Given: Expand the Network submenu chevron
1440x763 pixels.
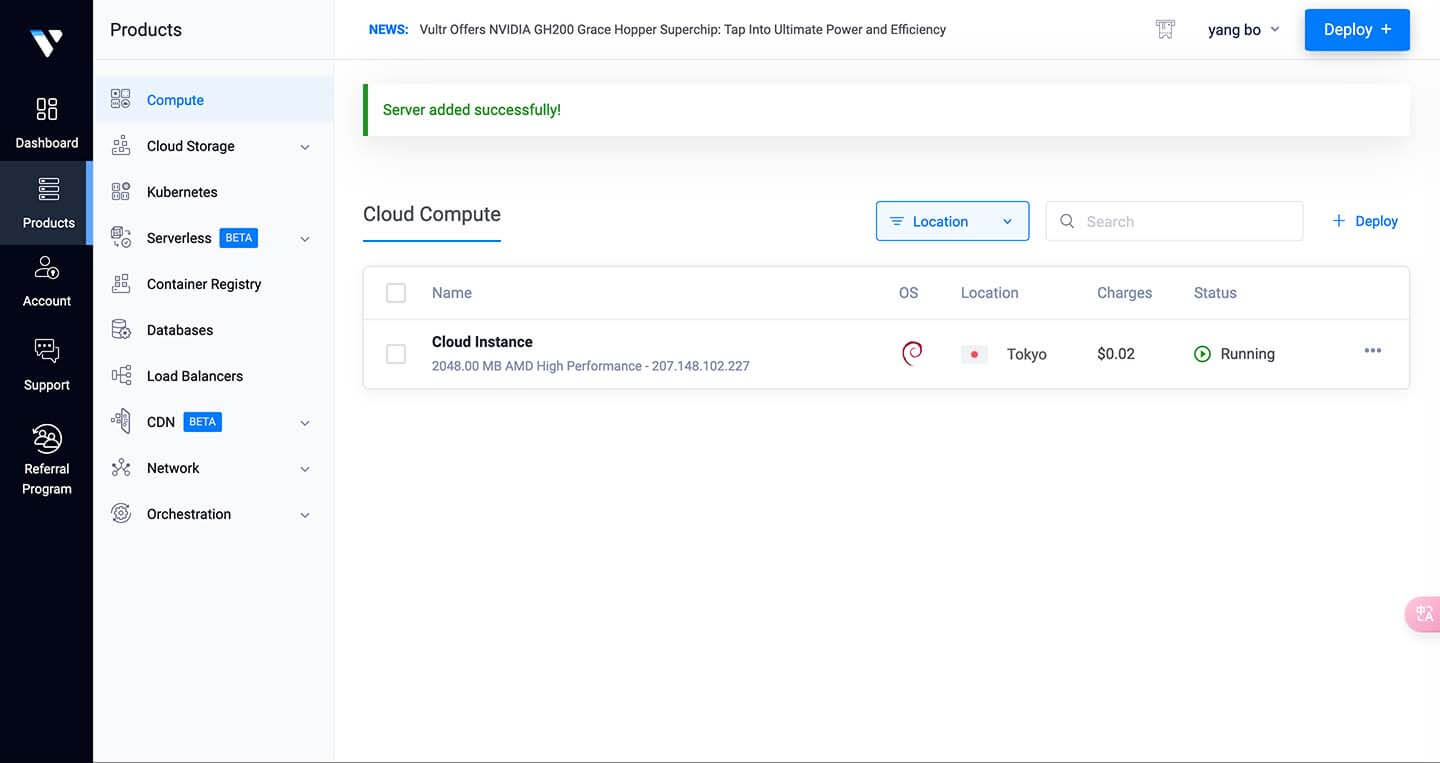Looking at the screenshot, I should pyautogui.click(x=305, y=469).
